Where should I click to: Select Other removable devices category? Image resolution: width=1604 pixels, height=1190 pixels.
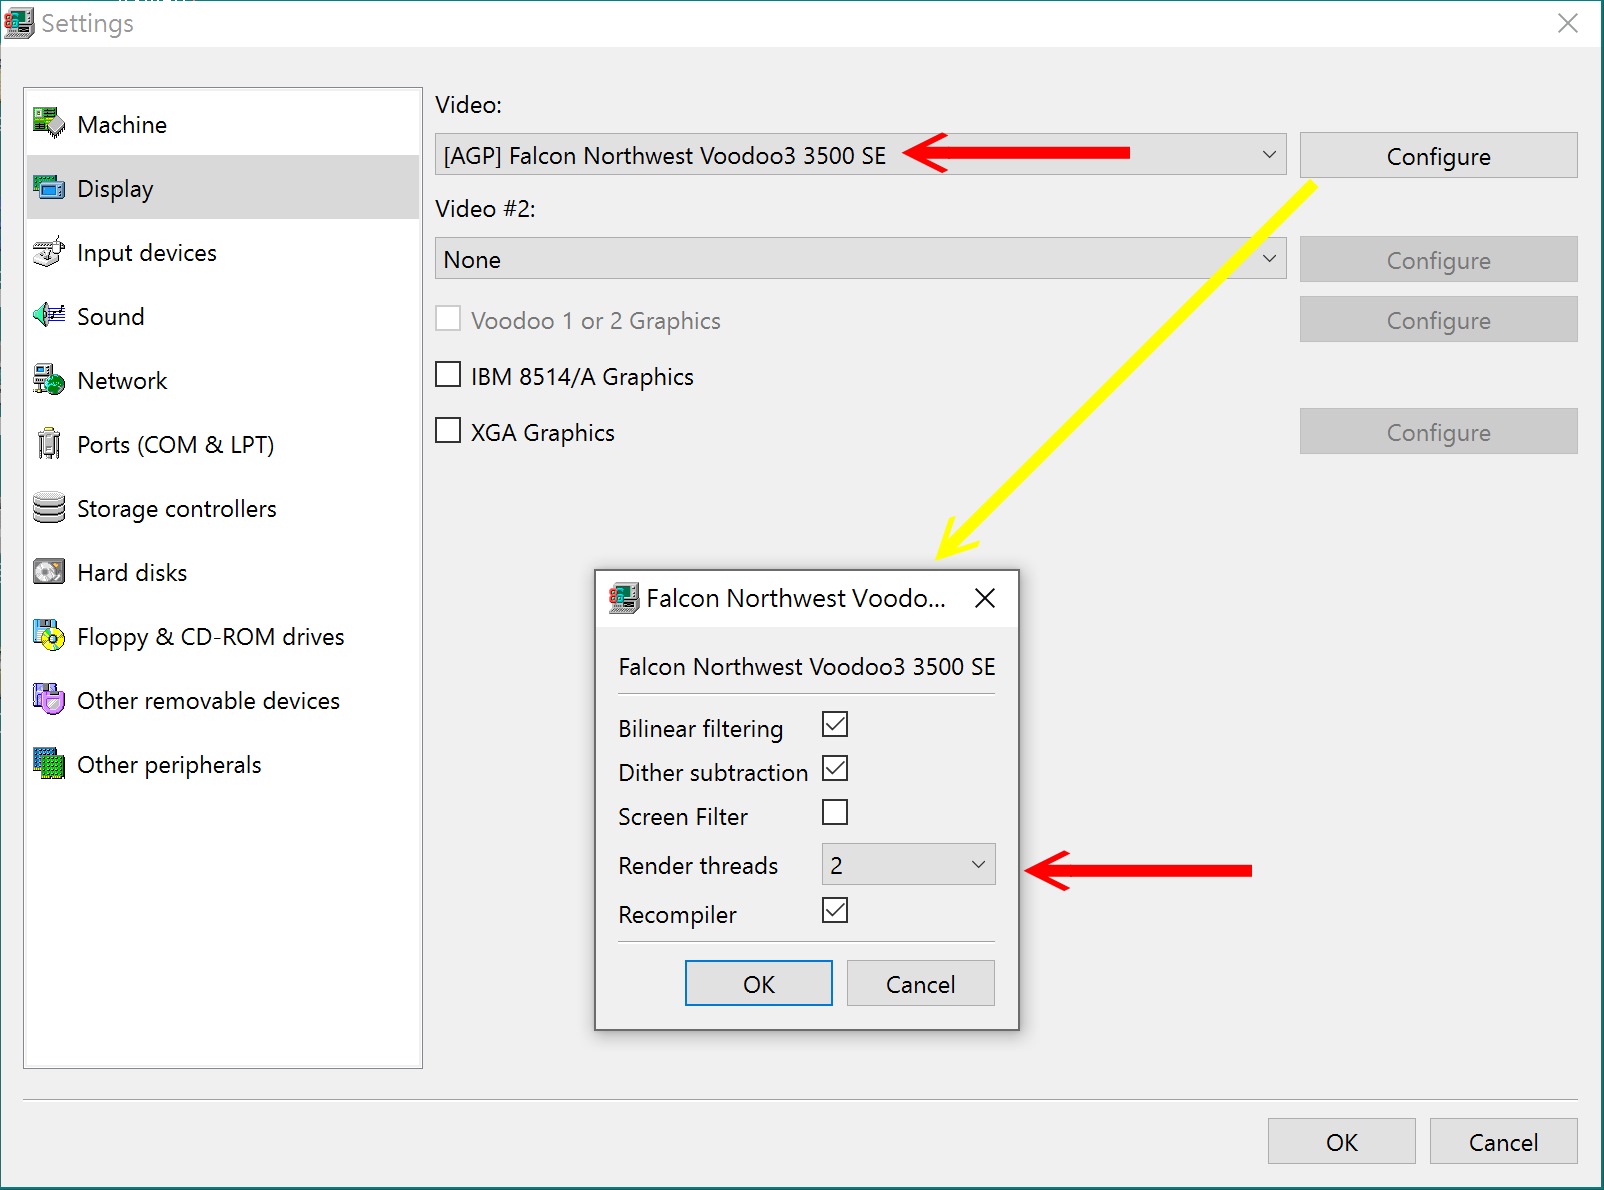(222, 699)
